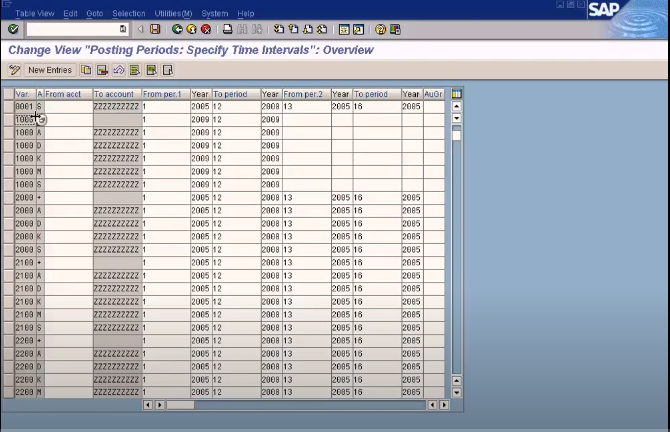Click the From per.1 column header

tap(166, 94)
